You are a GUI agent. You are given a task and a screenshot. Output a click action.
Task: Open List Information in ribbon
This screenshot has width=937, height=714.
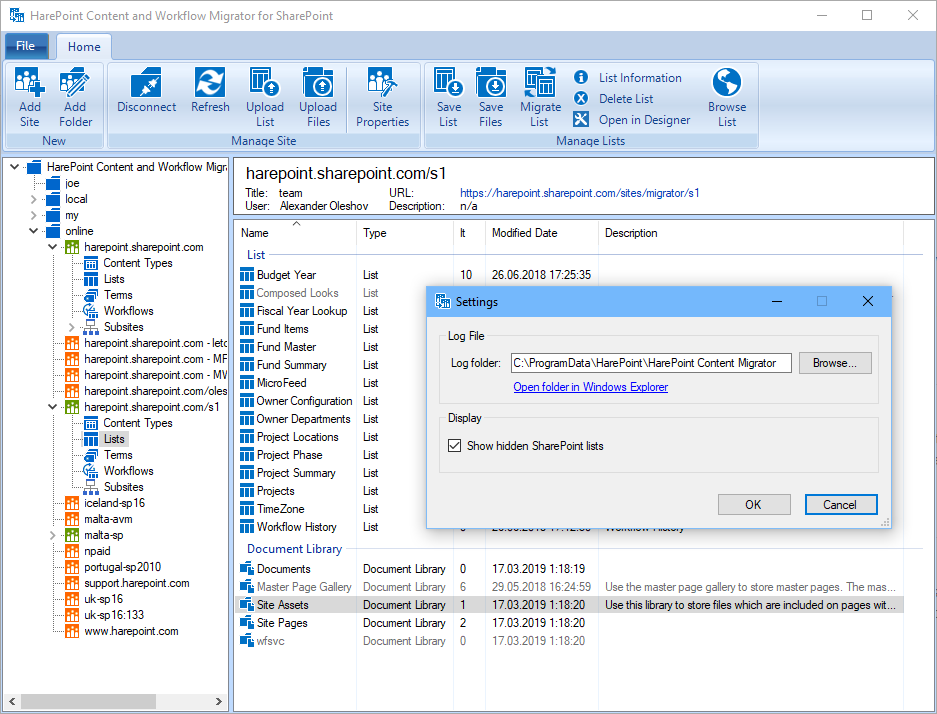(x=627, y=78)
